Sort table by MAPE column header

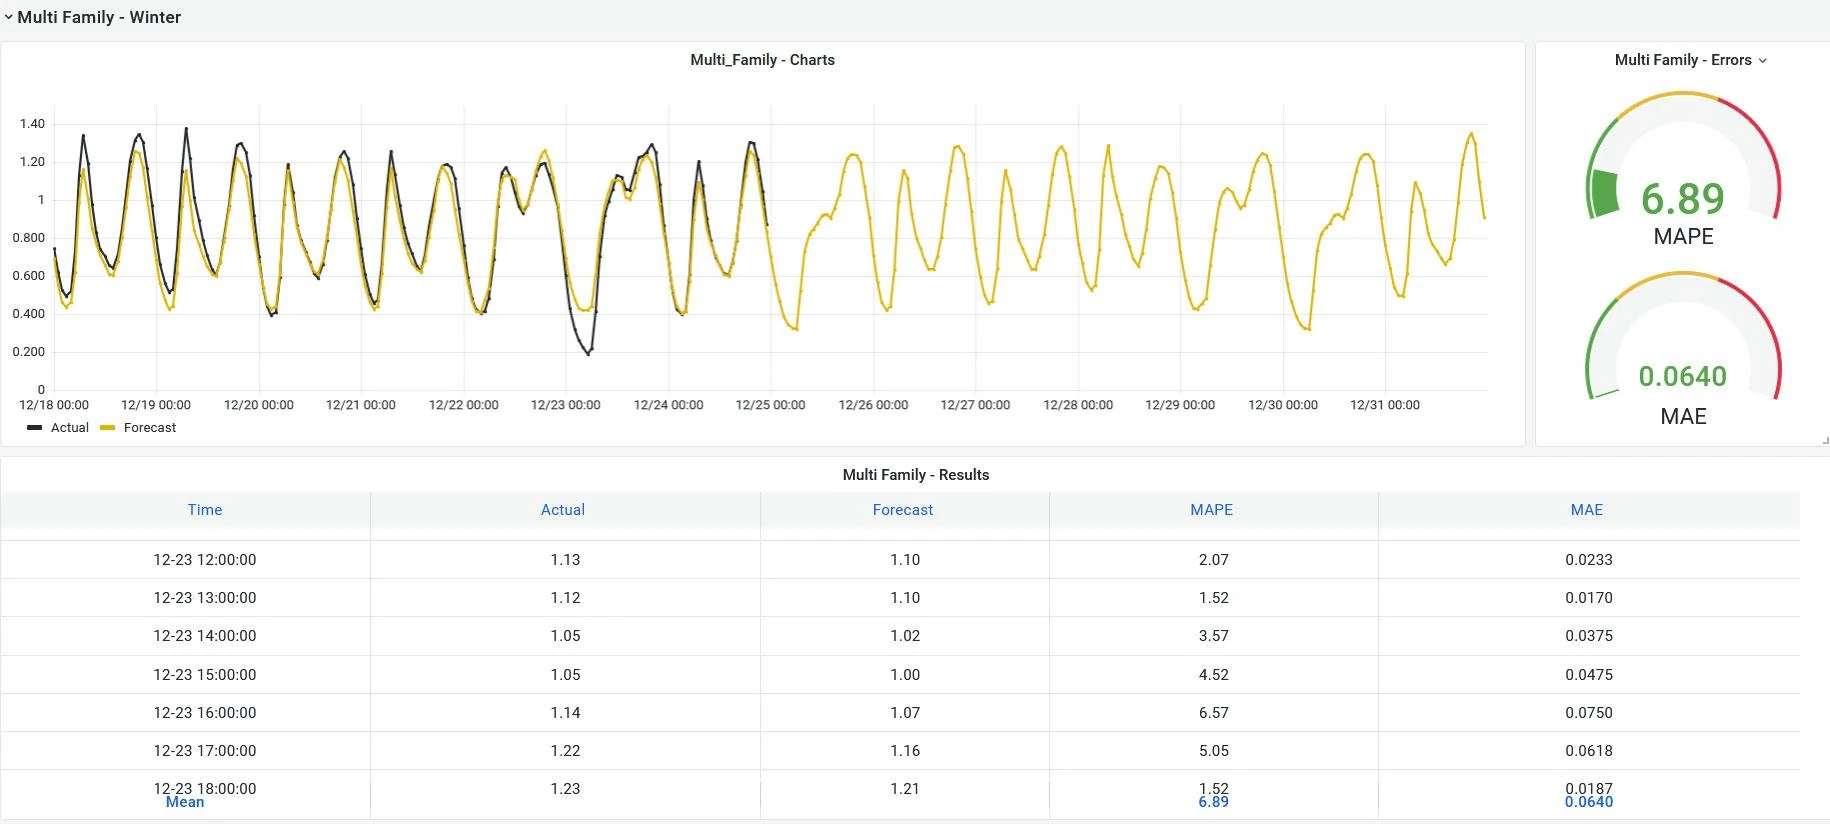[x=1212, y=510]
